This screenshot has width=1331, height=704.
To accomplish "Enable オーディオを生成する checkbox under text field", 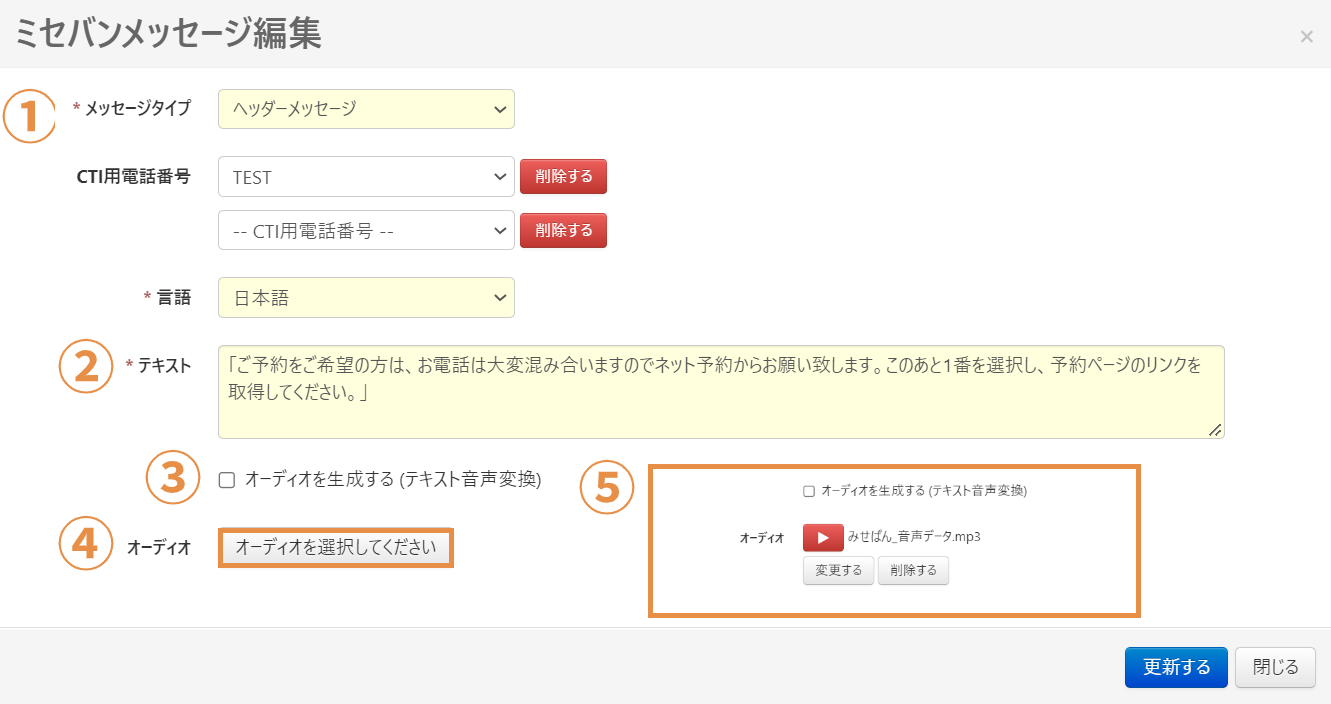I will point(227,480).
